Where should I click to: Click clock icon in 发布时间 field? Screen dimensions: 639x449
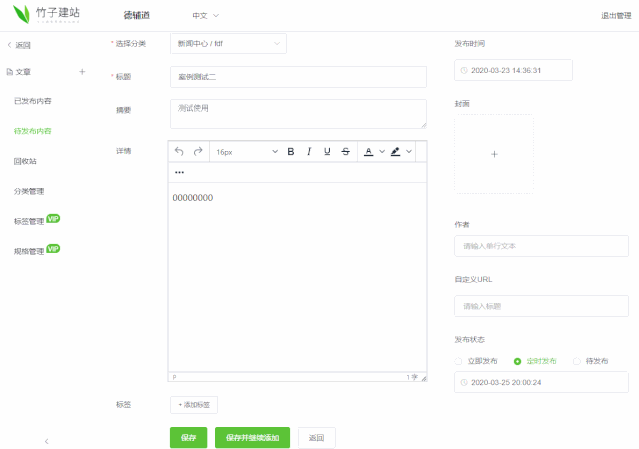pyautogui.click(x=464, y=70)
